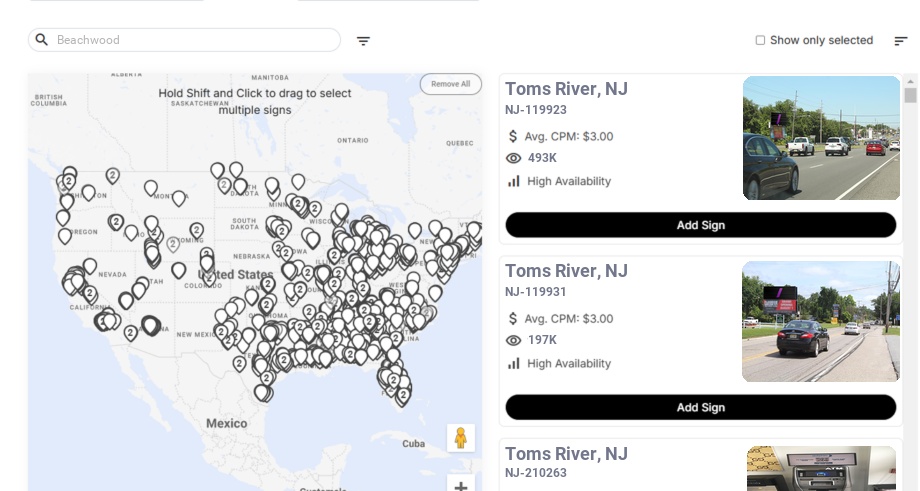This screenshot has height=491, width=920.
Task: Open the photo thumbnail of sign NJ-119923
Action: coord(821,138)
